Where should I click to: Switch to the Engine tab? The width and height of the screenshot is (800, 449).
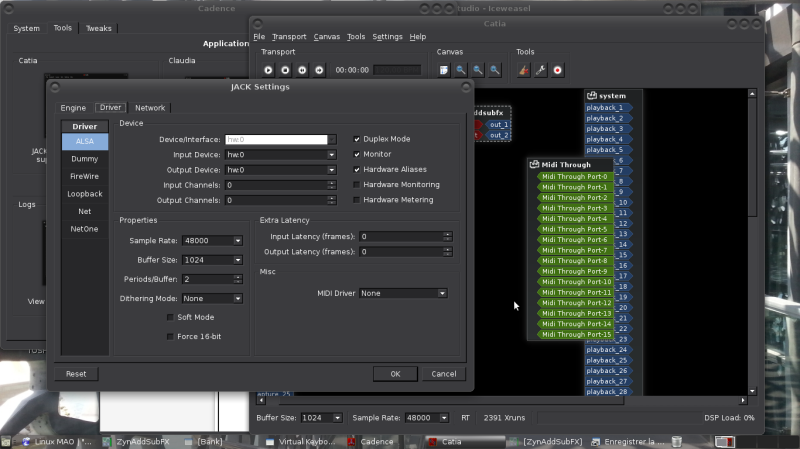pyautogui.click(x=73, y=107)
